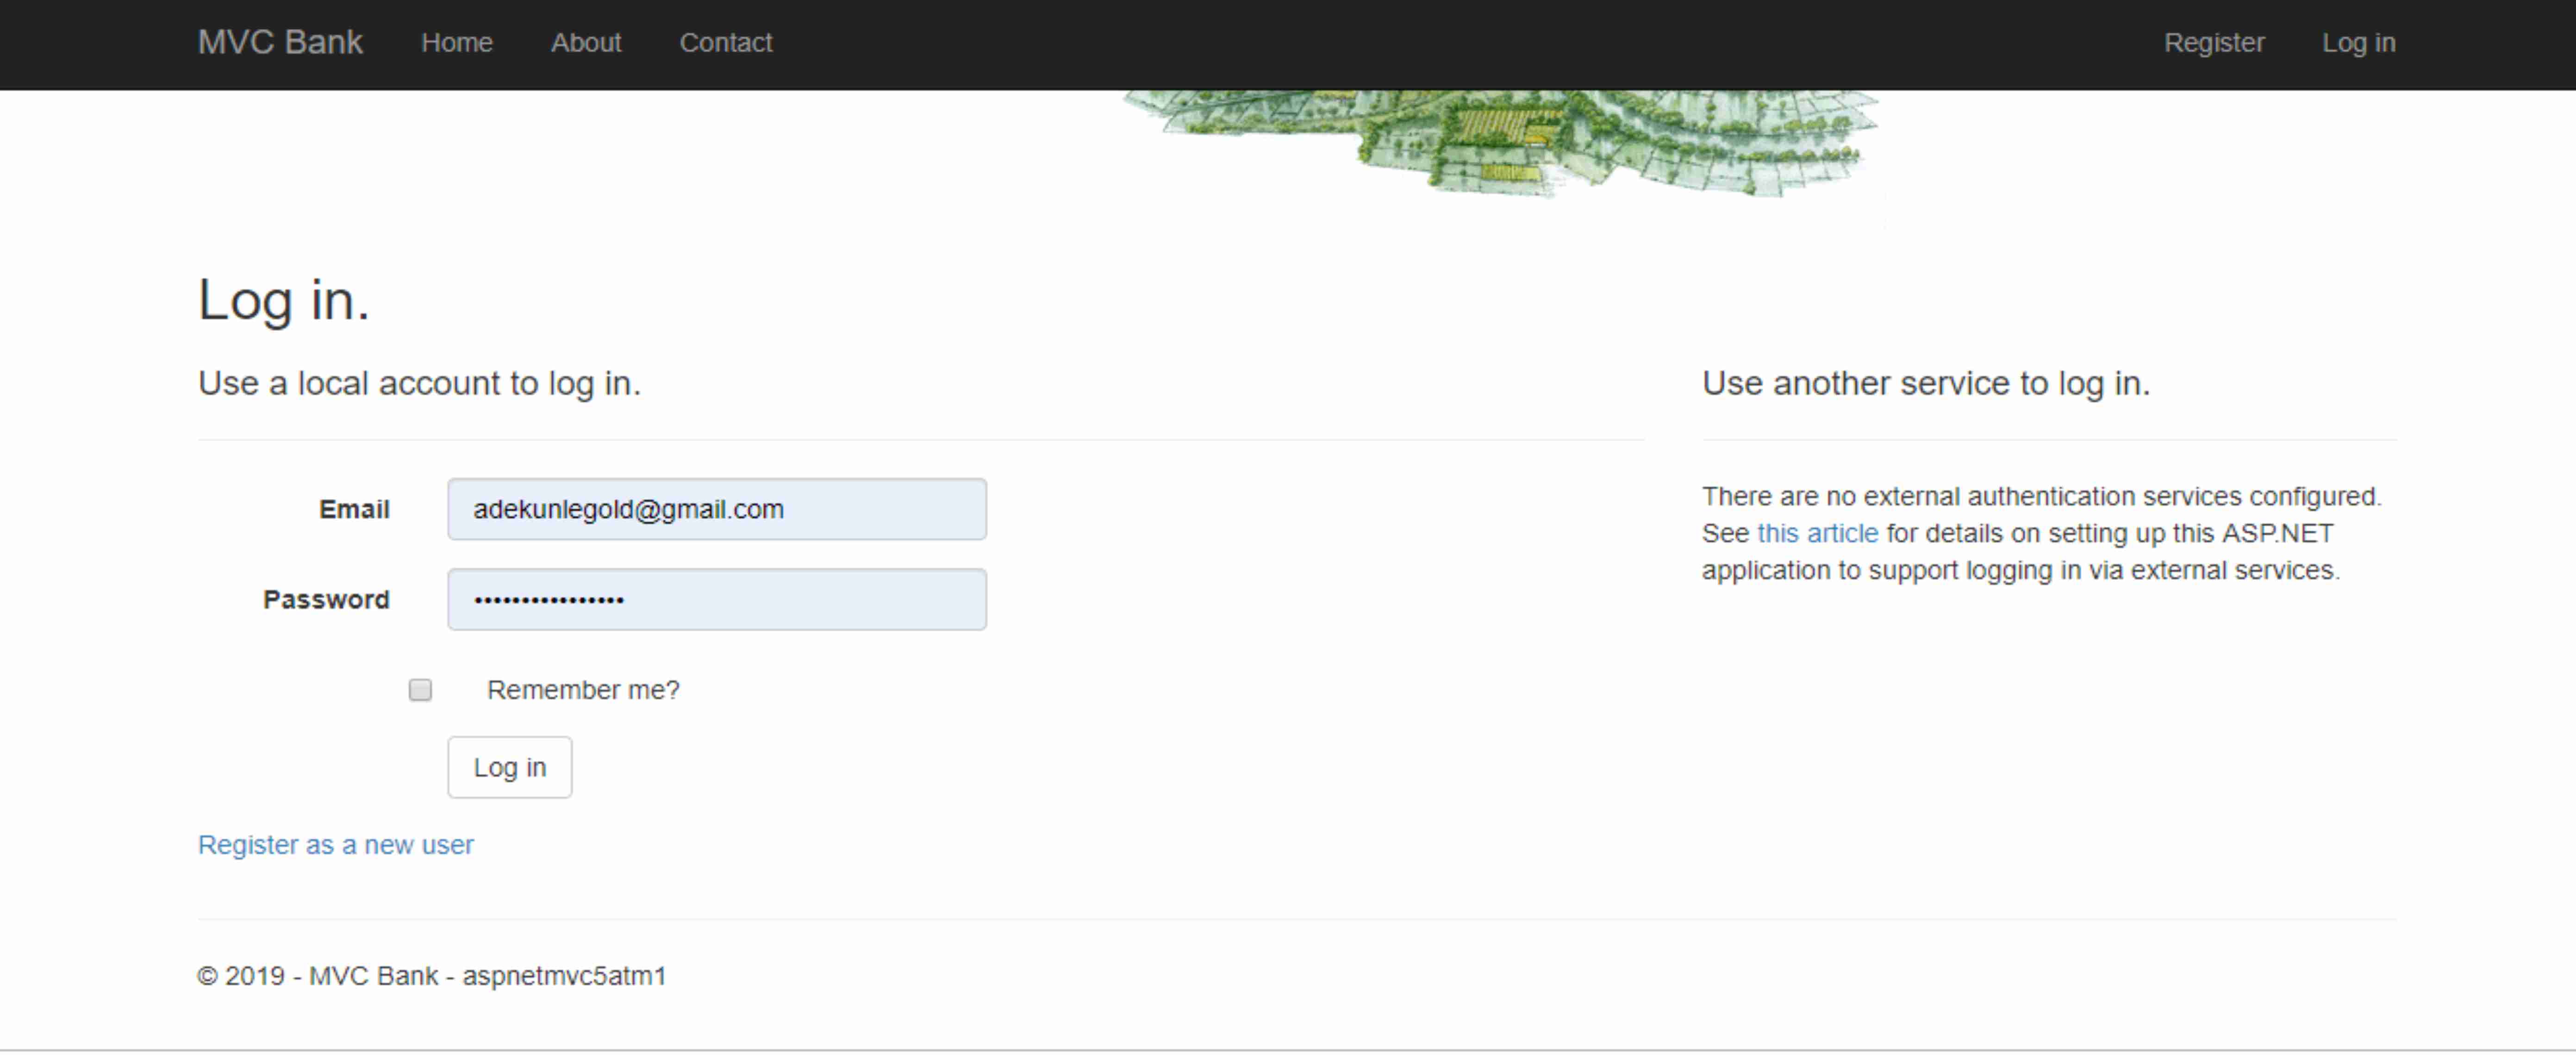Click the 'Remember me?' label text
Screen dimensions: 2576x1055
tap(583, 690)
